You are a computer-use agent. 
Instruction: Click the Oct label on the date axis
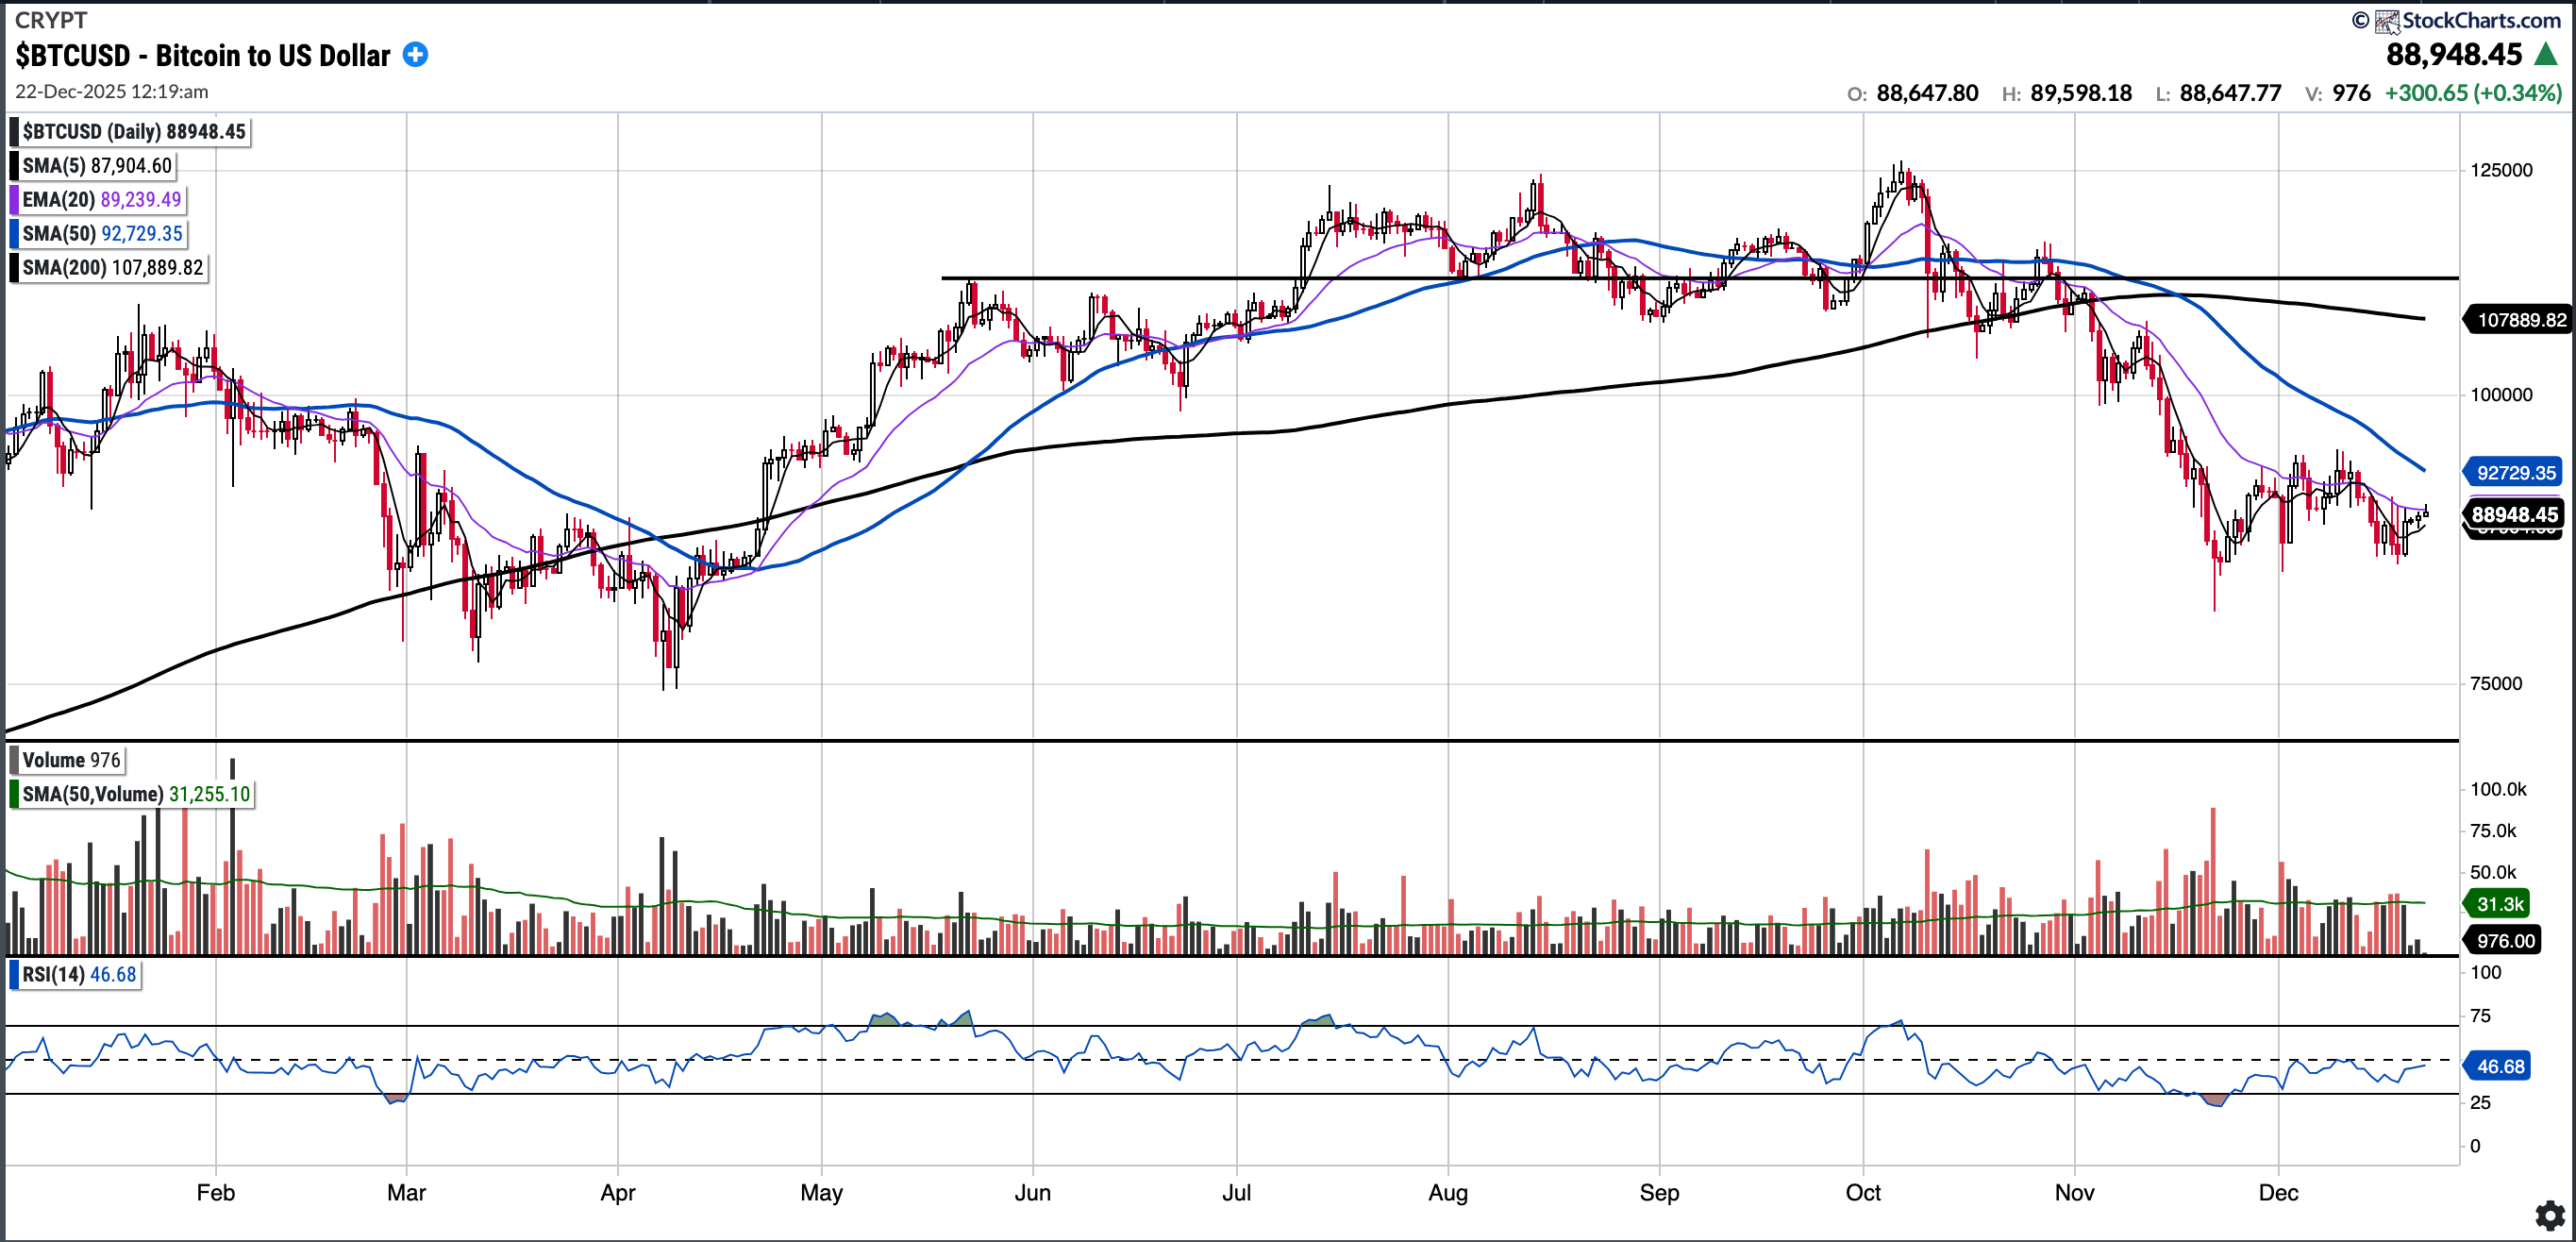click(1862, 1192)
